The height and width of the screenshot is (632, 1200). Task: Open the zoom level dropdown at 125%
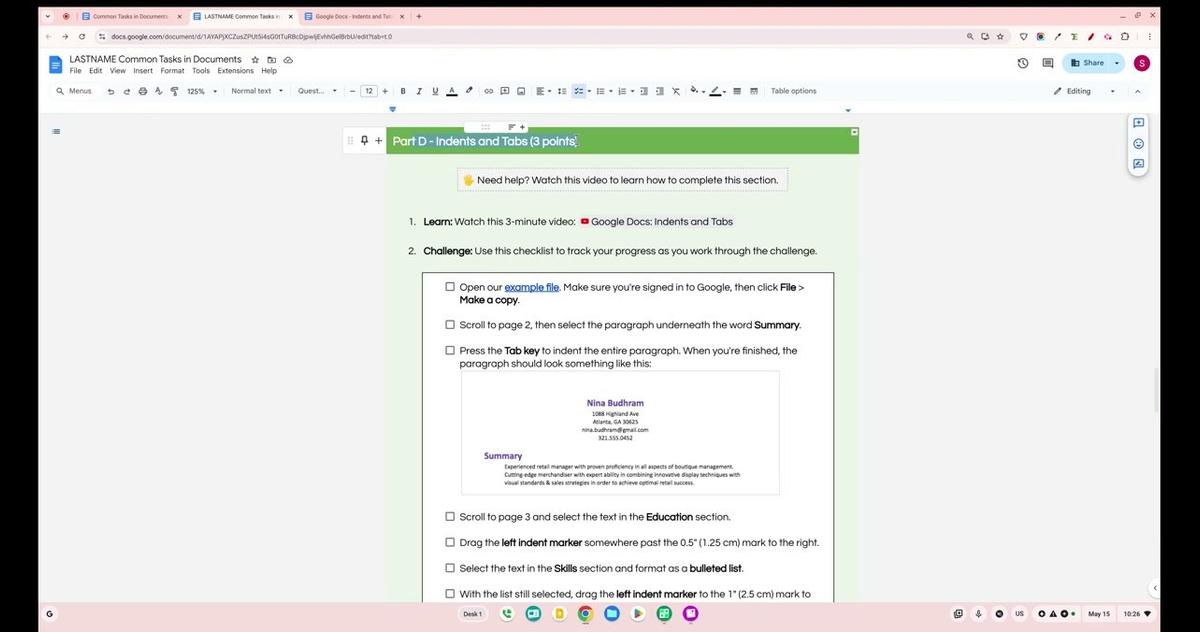point(202,91)
